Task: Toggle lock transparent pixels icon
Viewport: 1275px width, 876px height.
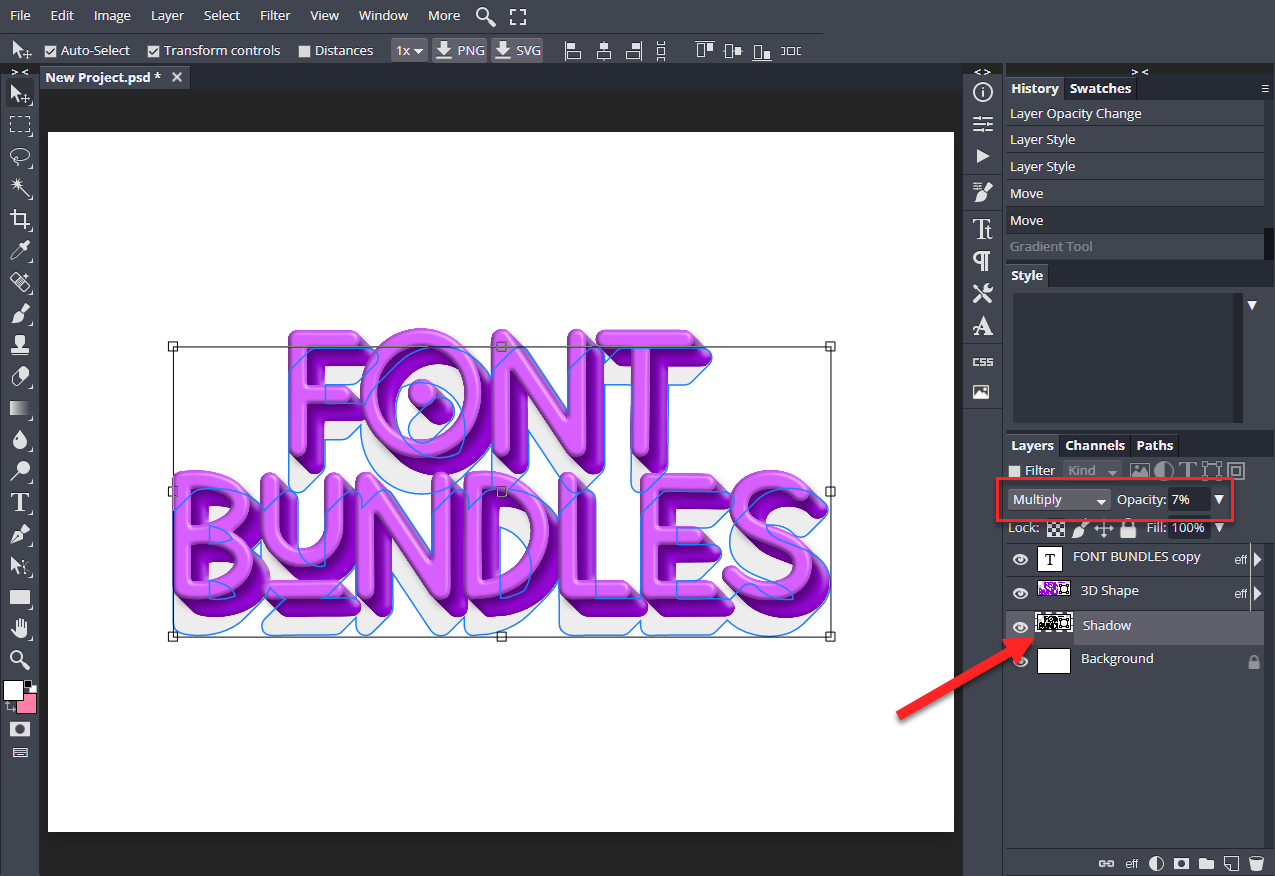Action: pyautogui.click(x=1056, y=528)
